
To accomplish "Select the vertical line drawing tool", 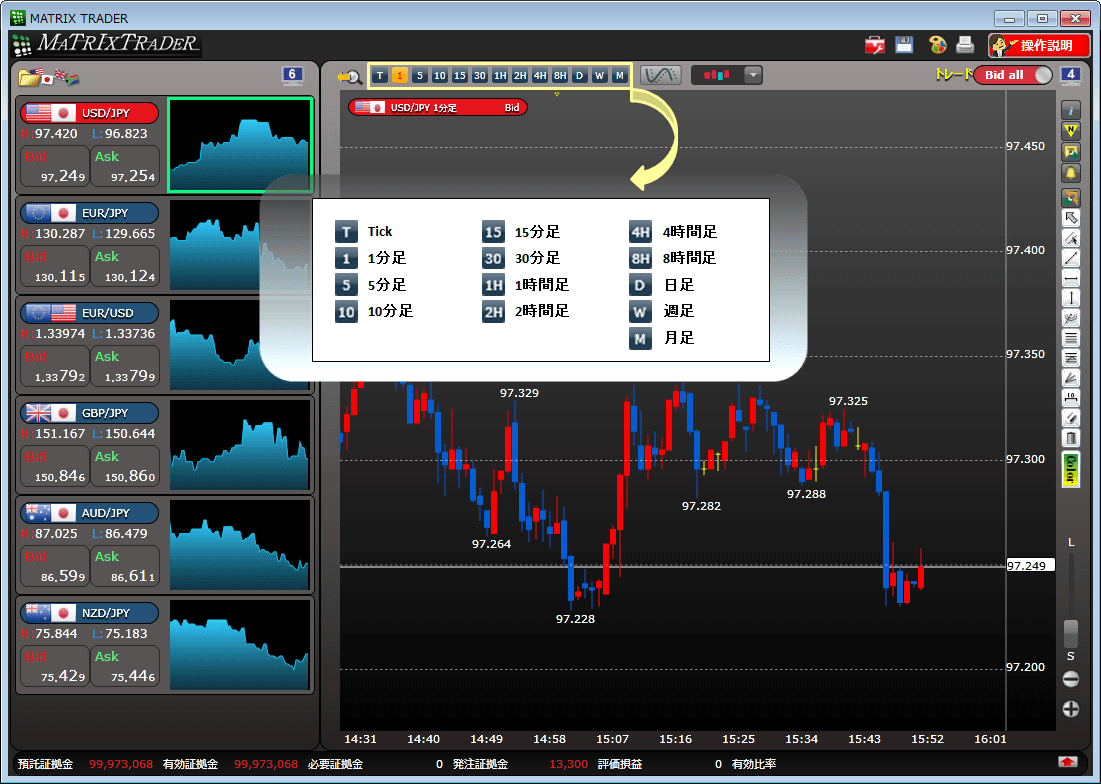I will (1071, 298).
